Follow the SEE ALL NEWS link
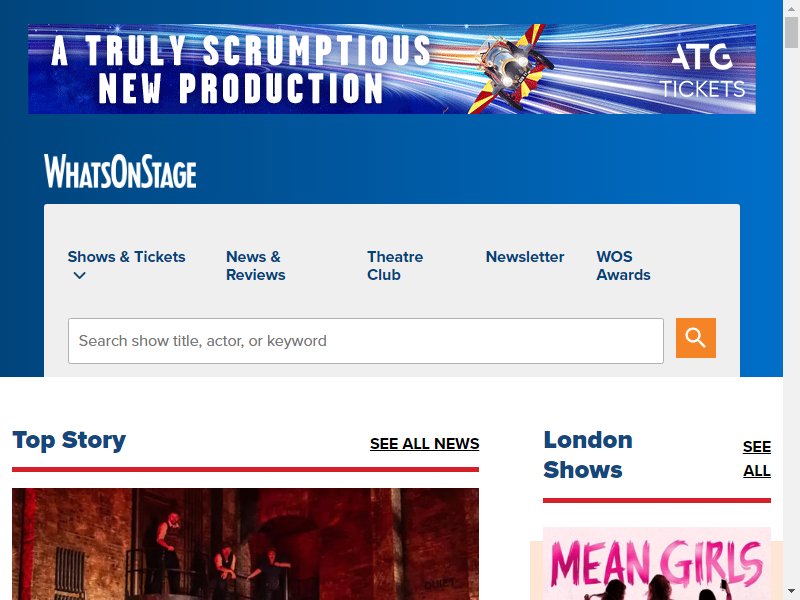Image resolution: width=800 pixels, height=600 pixels. (x=424, y=443)
